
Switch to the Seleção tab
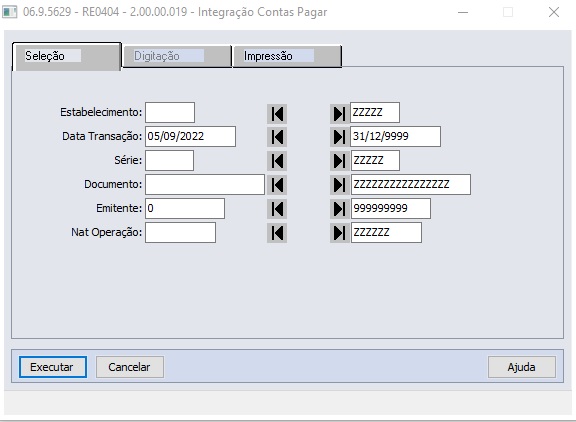[67, 56]
